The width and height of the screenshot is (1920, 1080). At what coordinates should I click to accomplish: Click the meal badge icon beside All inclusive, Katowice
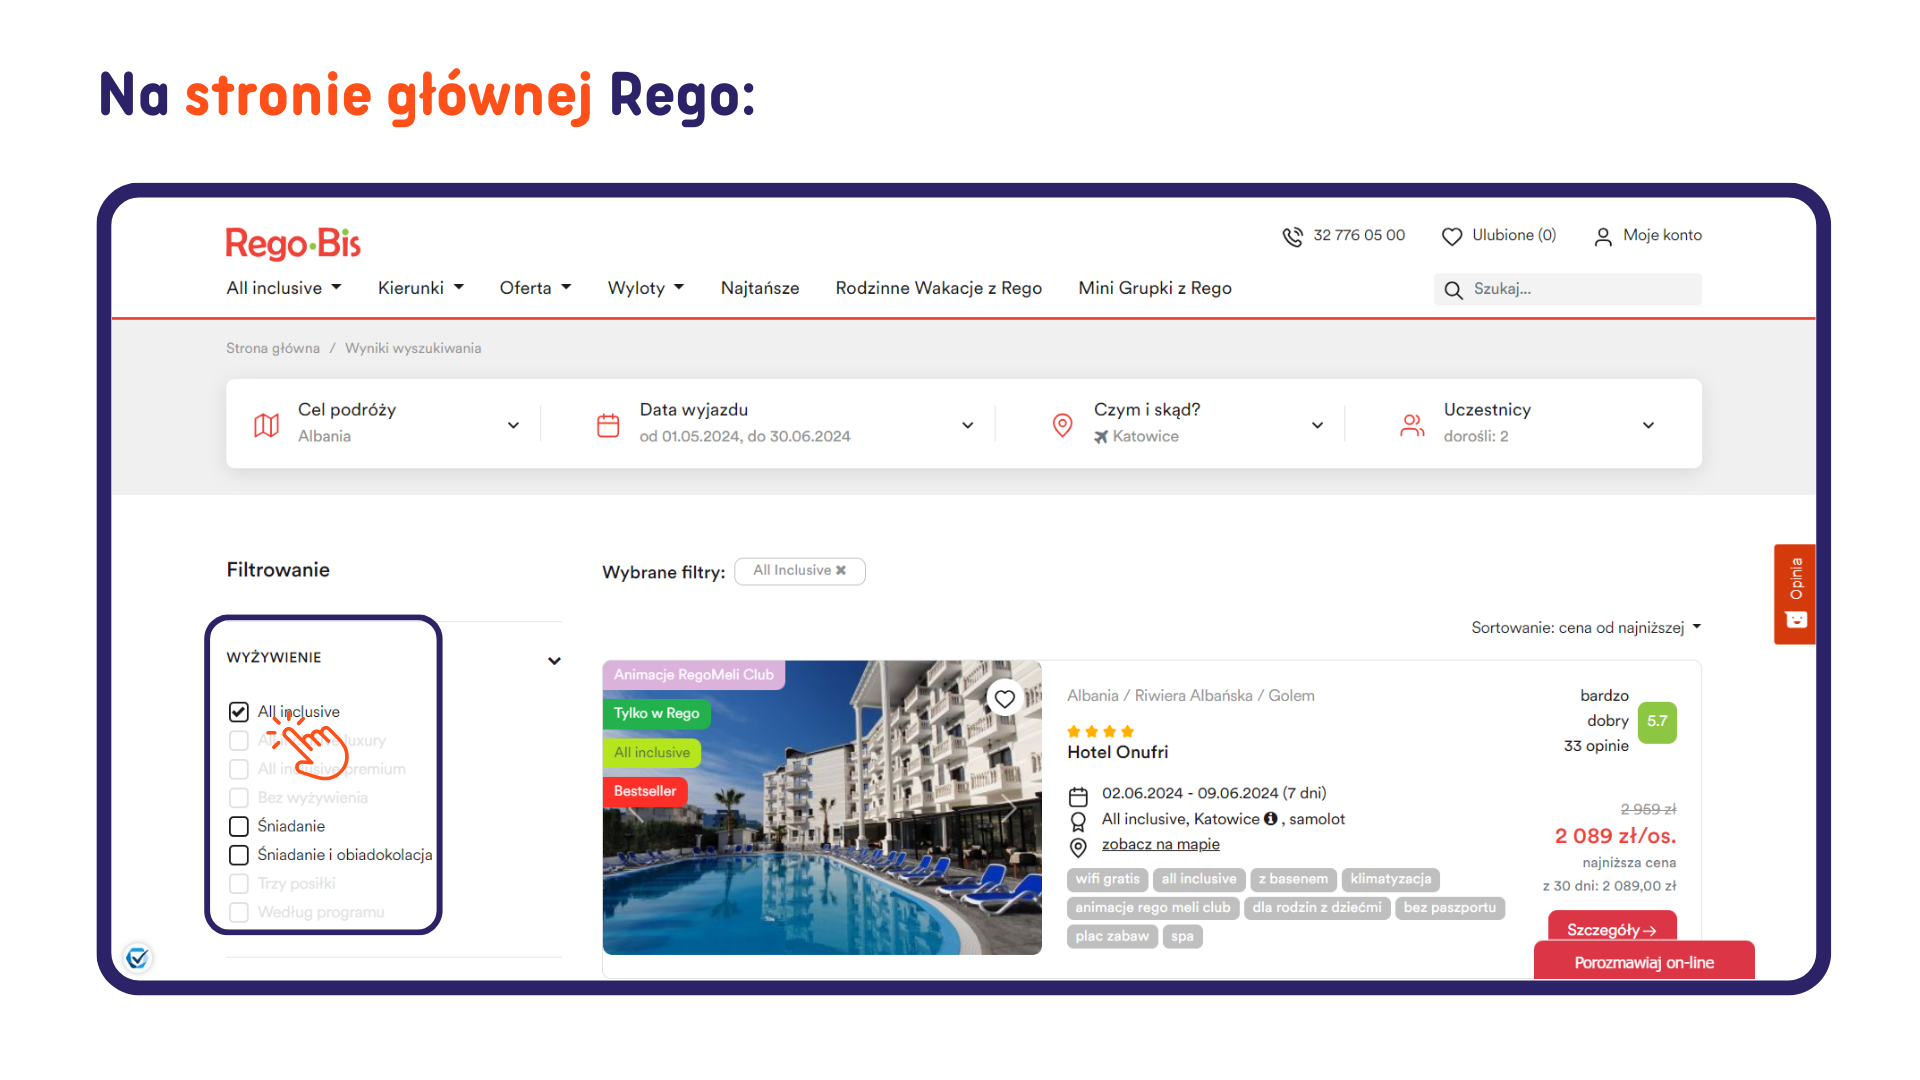click(x=1078, y=822)
